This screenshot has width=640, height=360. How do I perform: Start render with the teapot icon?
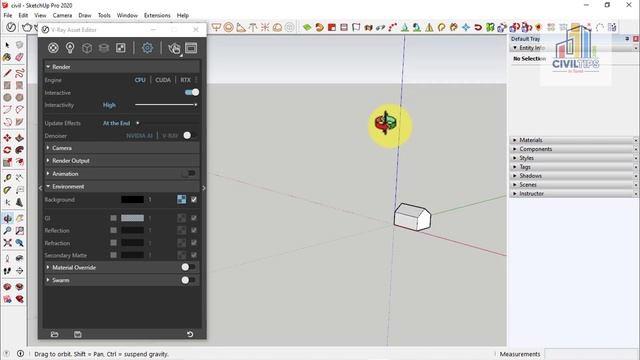click(x=174, y=49)
